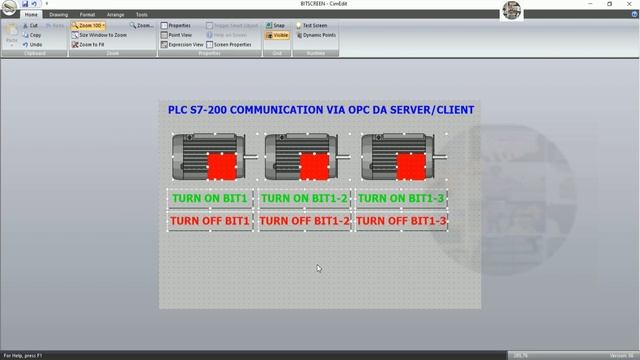
Task: Open Expression View
Action: tap(182, 44)
